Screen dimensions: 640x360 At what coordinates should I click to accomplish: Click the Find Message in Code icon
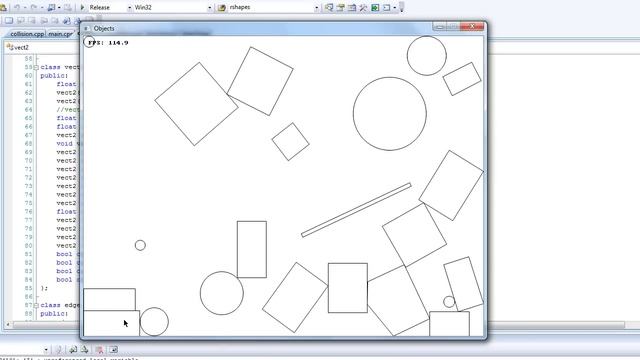[x=59, y=349]
